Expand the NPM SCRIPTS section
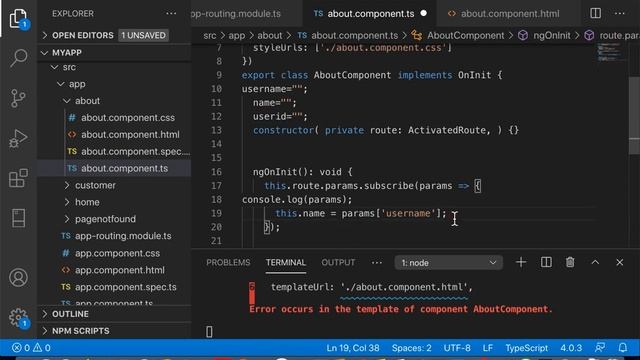 (114, 331)
